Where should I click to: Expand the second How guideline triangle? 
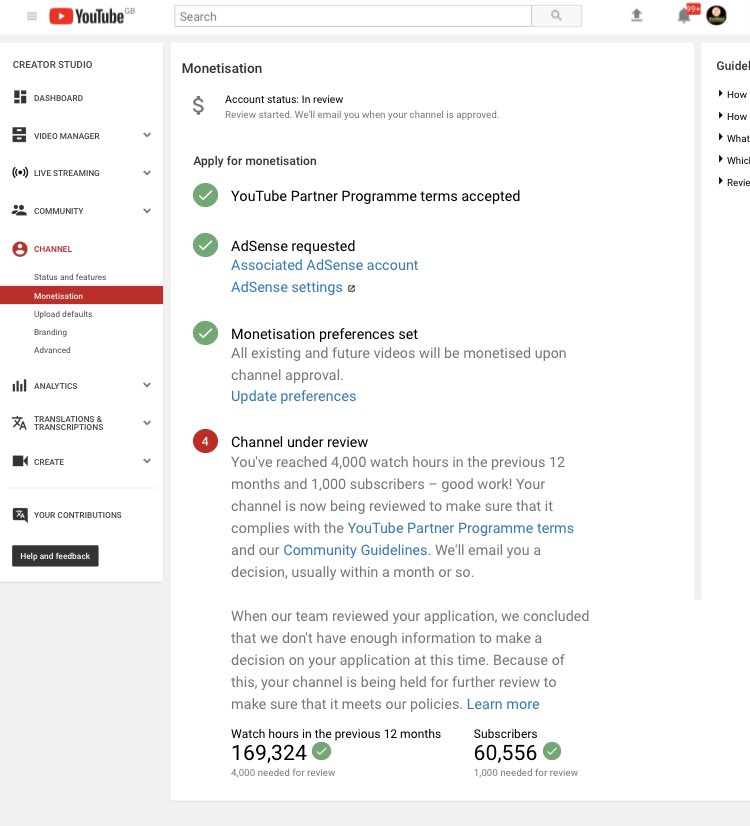pos(720,115)
